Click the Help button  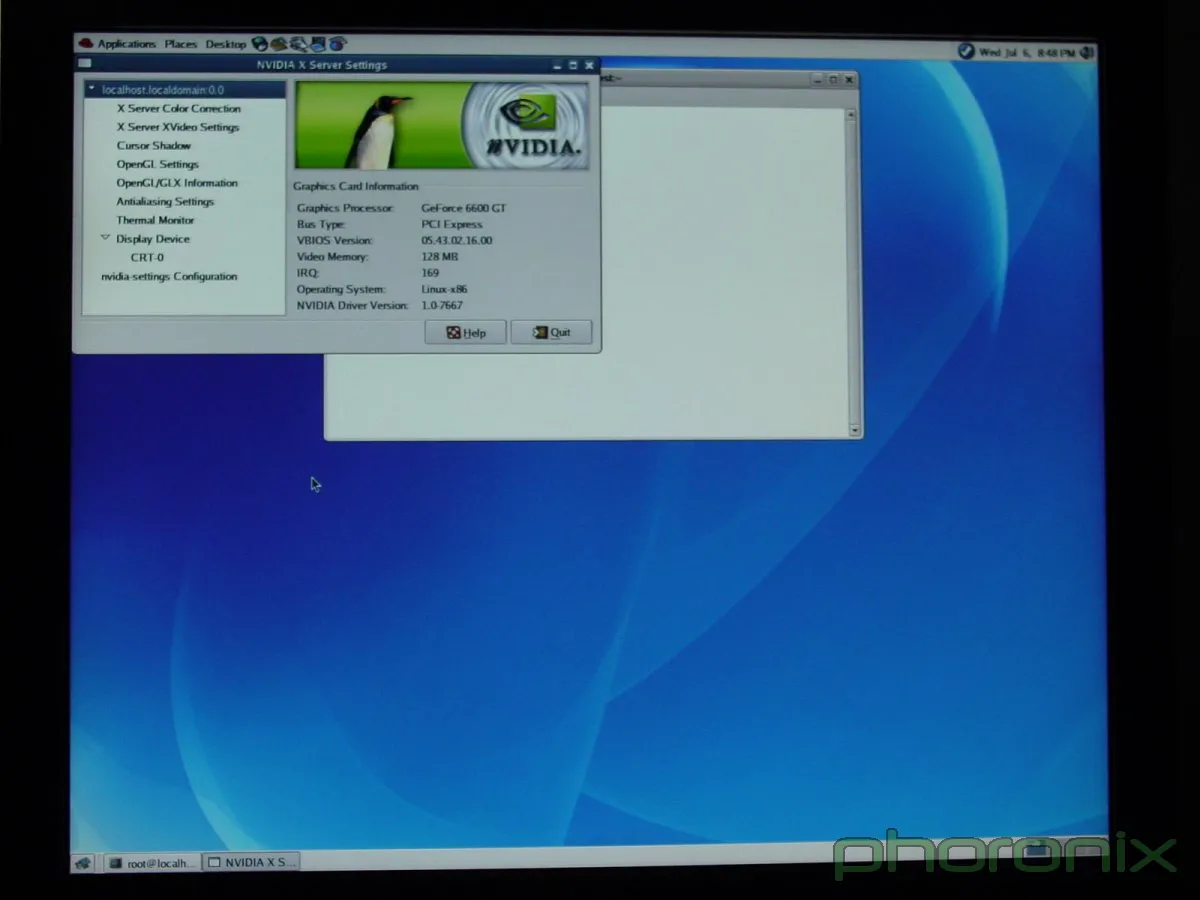pyautogui.click(x=465, y=333)
